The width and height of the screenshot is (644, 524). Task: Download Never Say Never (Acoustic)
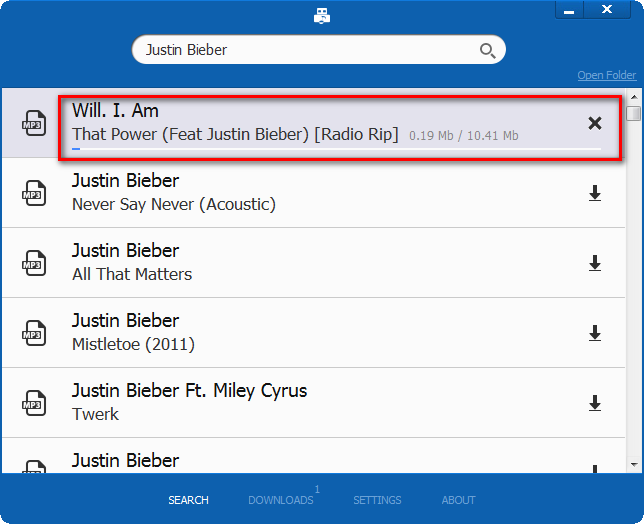(595, 193)
